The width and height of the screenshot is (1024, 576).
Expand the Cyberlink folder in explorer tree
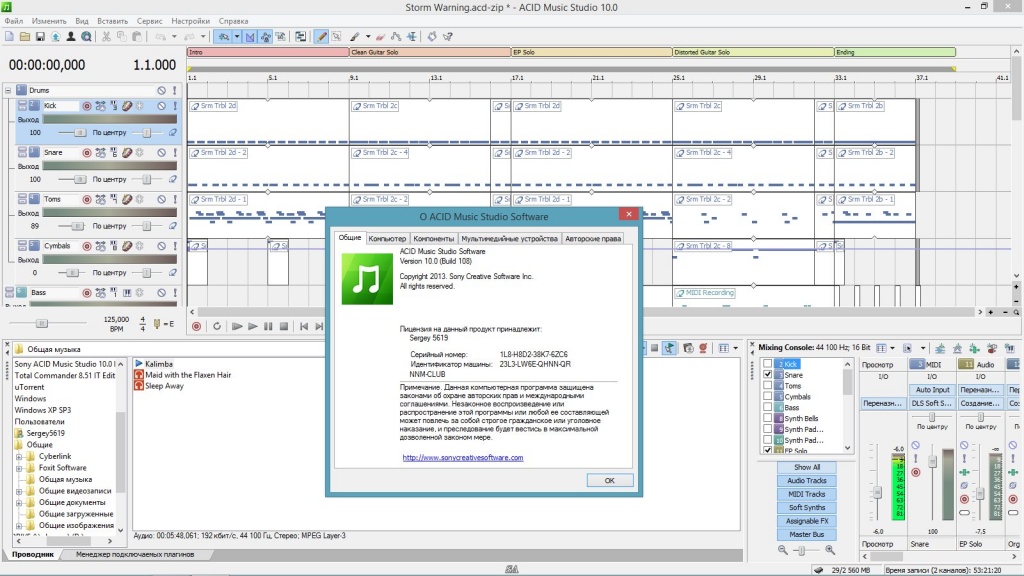(19, 456)
